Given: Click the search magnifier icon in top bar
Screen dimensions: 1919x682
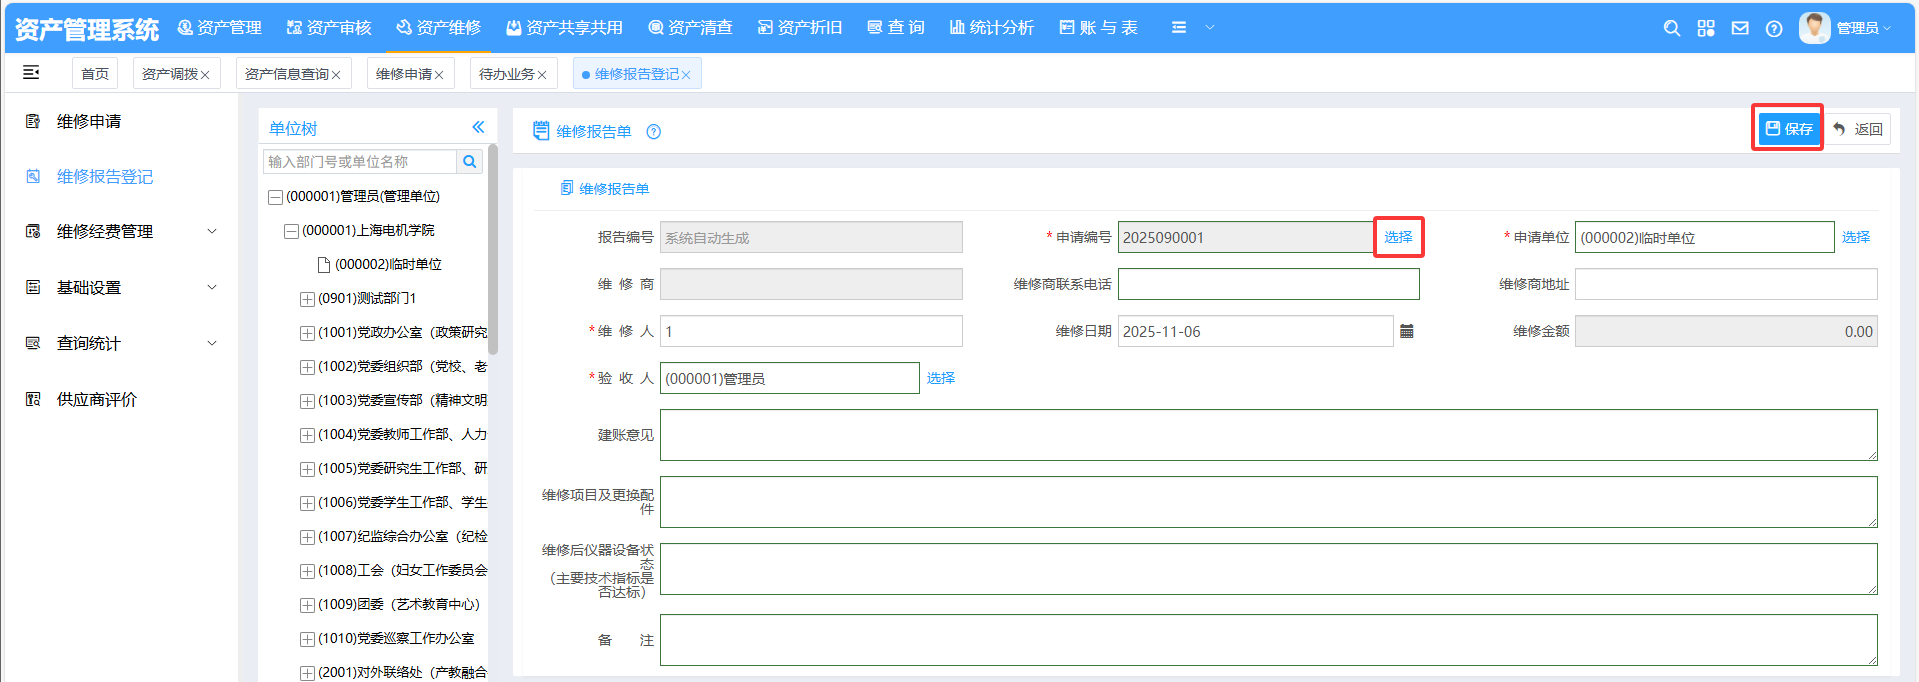Looking at the screenshot, I should coord(1671,28).
